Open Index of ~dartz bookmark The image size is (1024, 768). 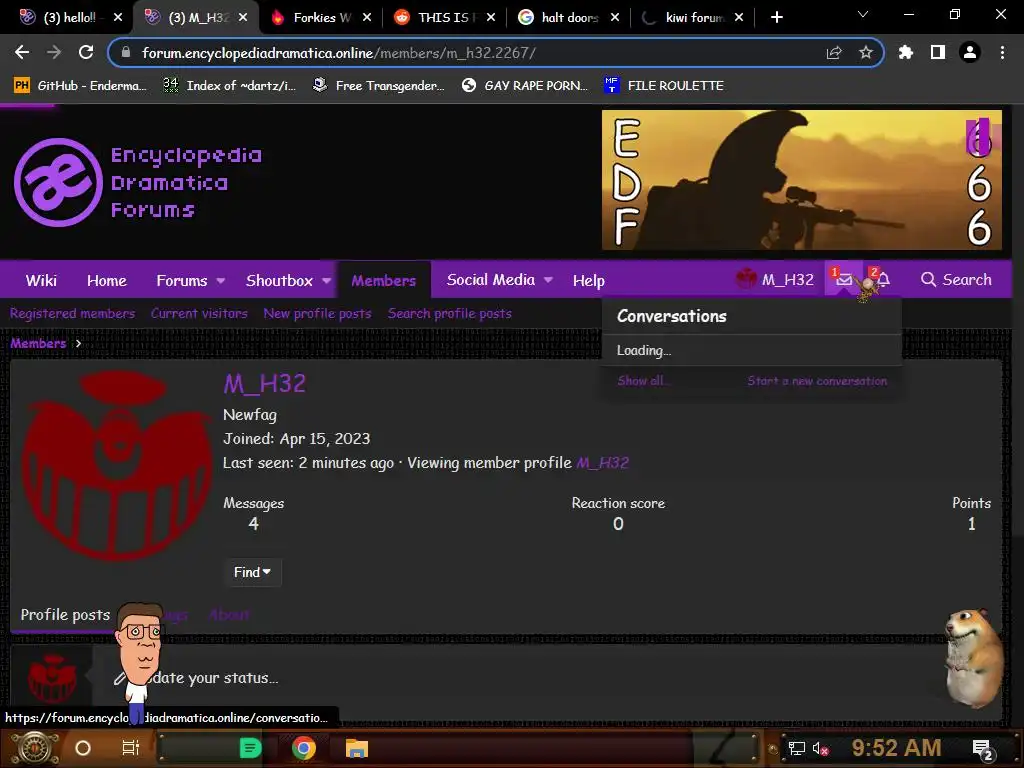tap(229, 85)
